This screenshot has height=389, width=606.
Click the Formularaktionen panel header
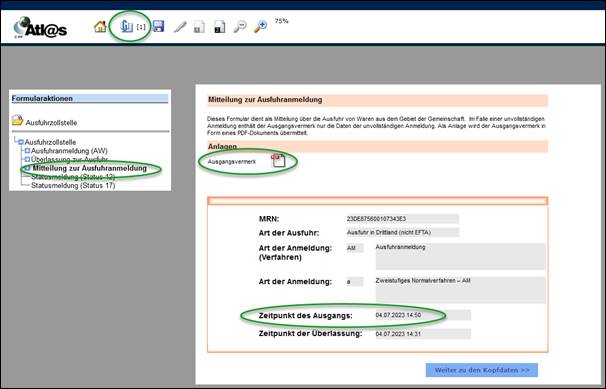90,99
